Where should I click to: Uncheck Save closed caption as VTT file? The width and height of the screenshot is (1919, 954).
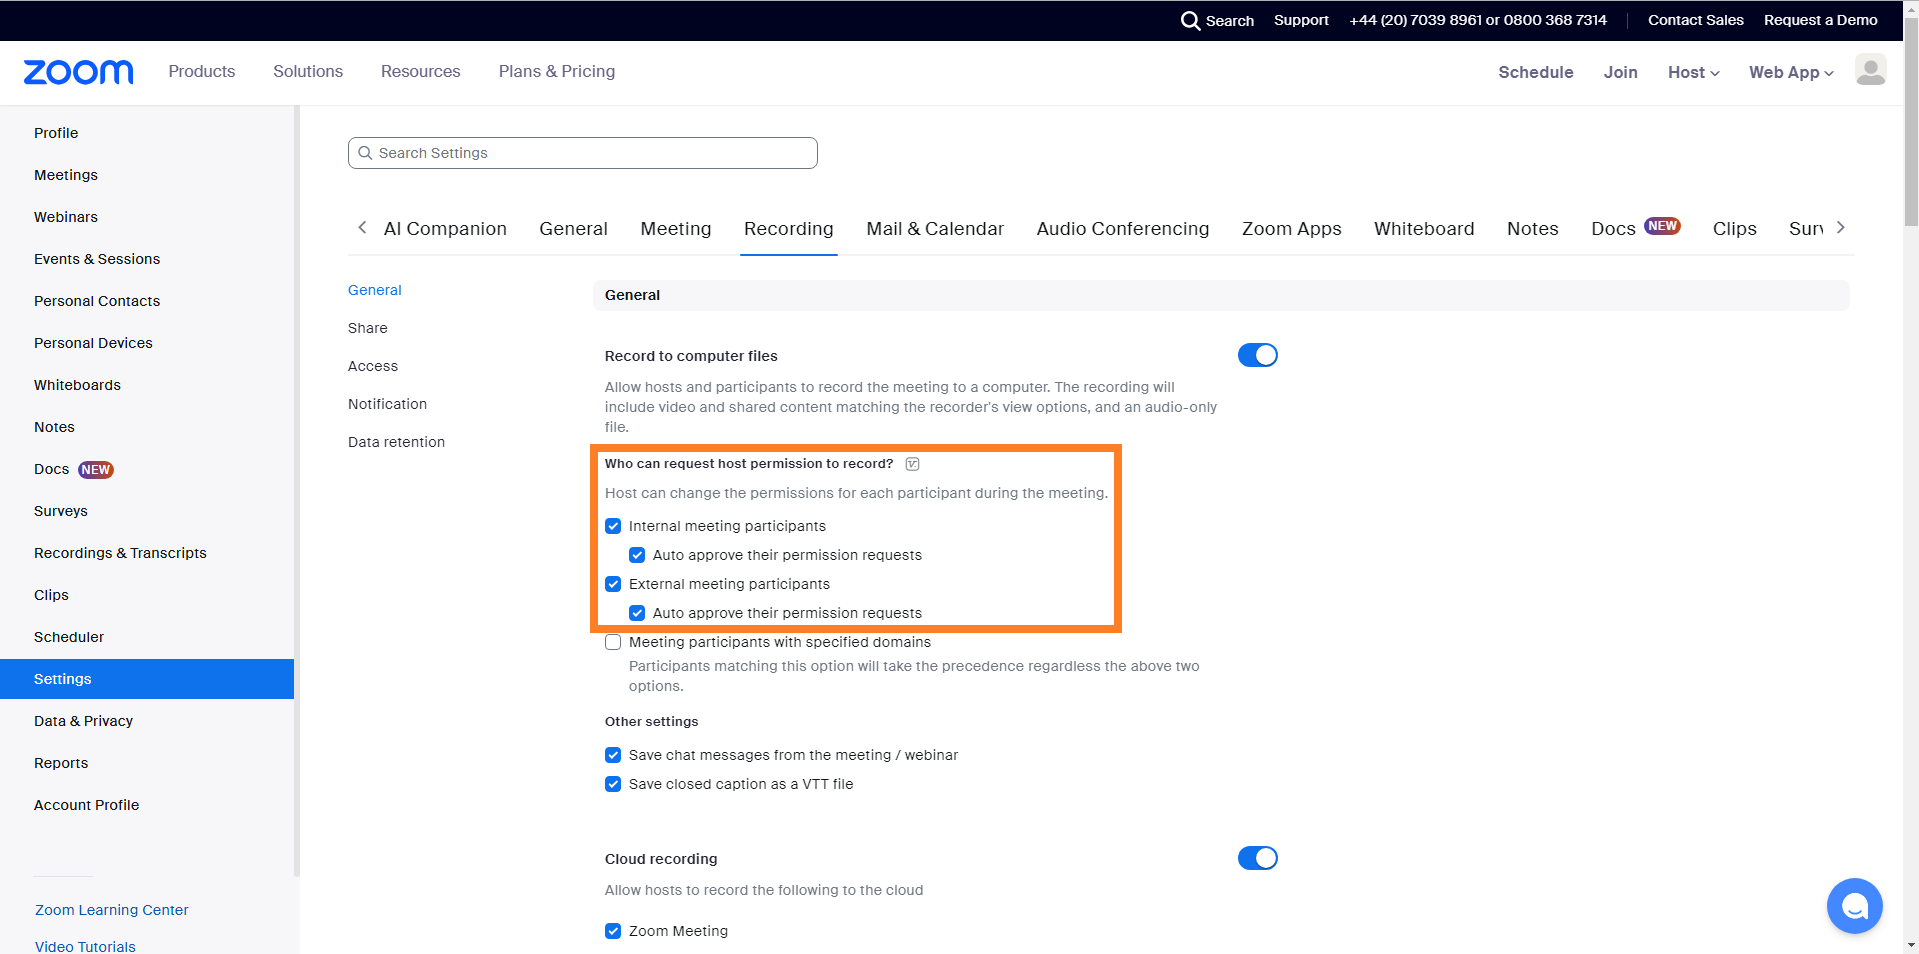click(x=613, y=784)
